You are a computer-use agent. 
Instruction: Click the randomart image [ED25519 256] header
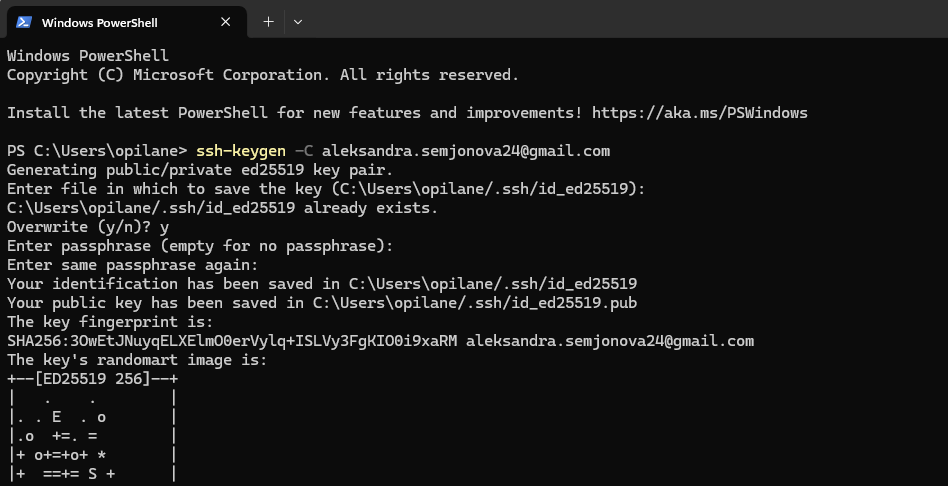92,379
